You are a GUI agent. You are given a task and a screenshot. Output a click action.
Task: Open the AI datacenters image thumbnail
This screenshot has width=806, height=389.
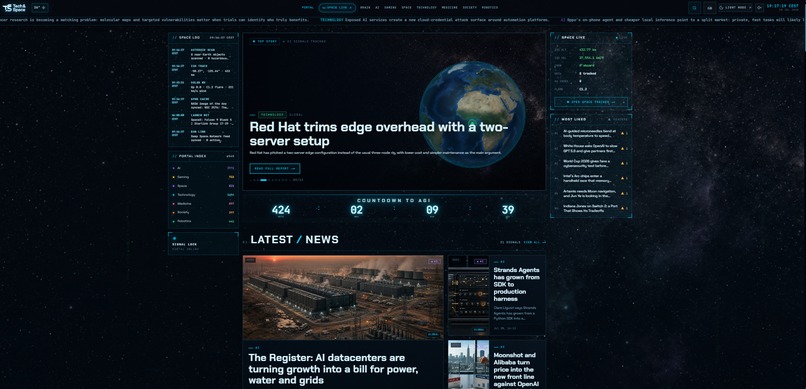point(343,298)
